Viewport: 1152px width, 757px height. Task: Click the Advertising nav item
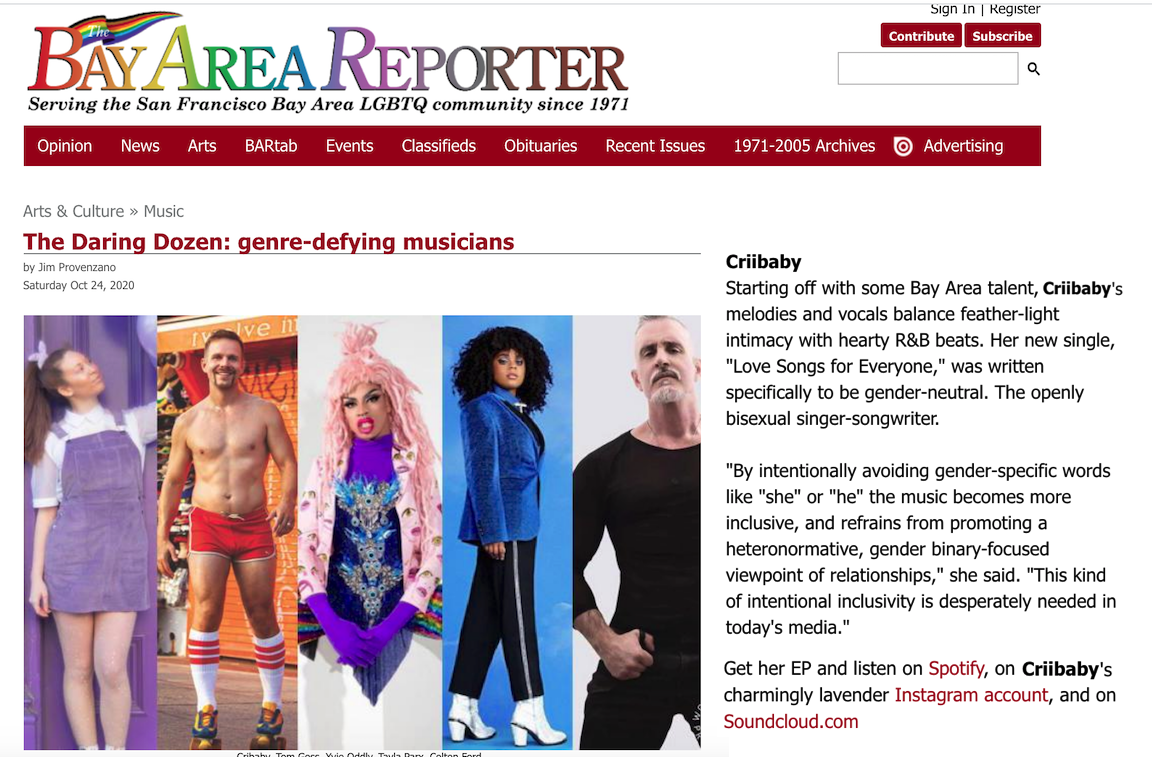click(x=963, y=146)
